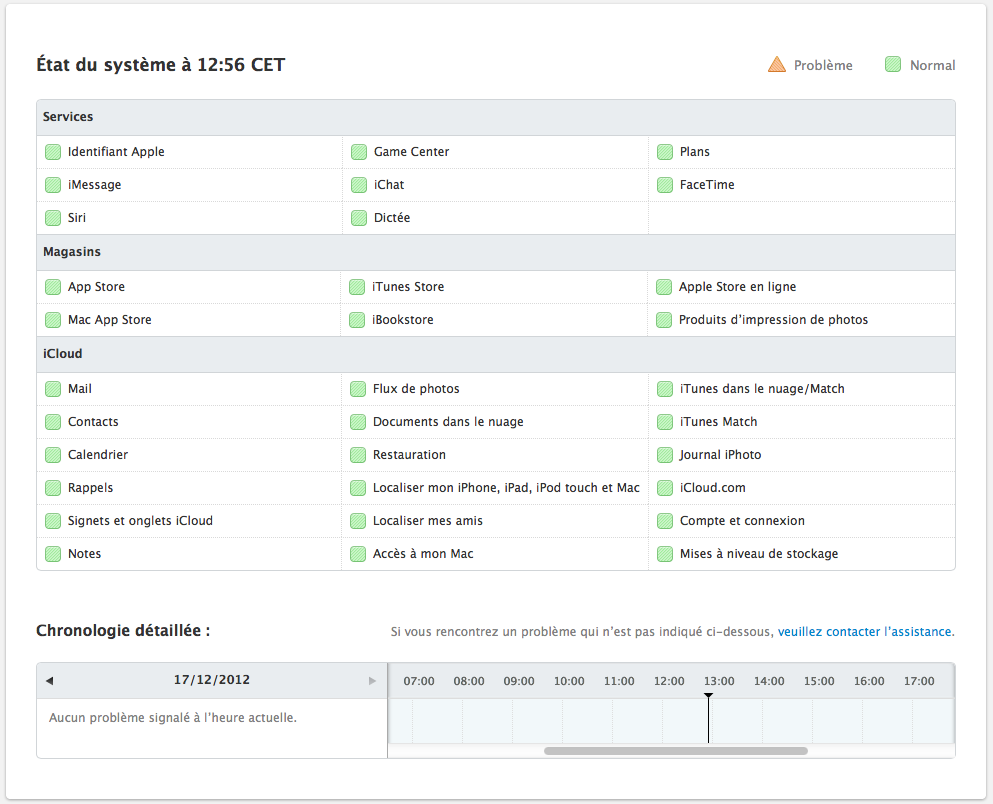This screenshot has width=993, height=804.
Task: Click the iBookstore green status icon
Action: pos(357,320)
